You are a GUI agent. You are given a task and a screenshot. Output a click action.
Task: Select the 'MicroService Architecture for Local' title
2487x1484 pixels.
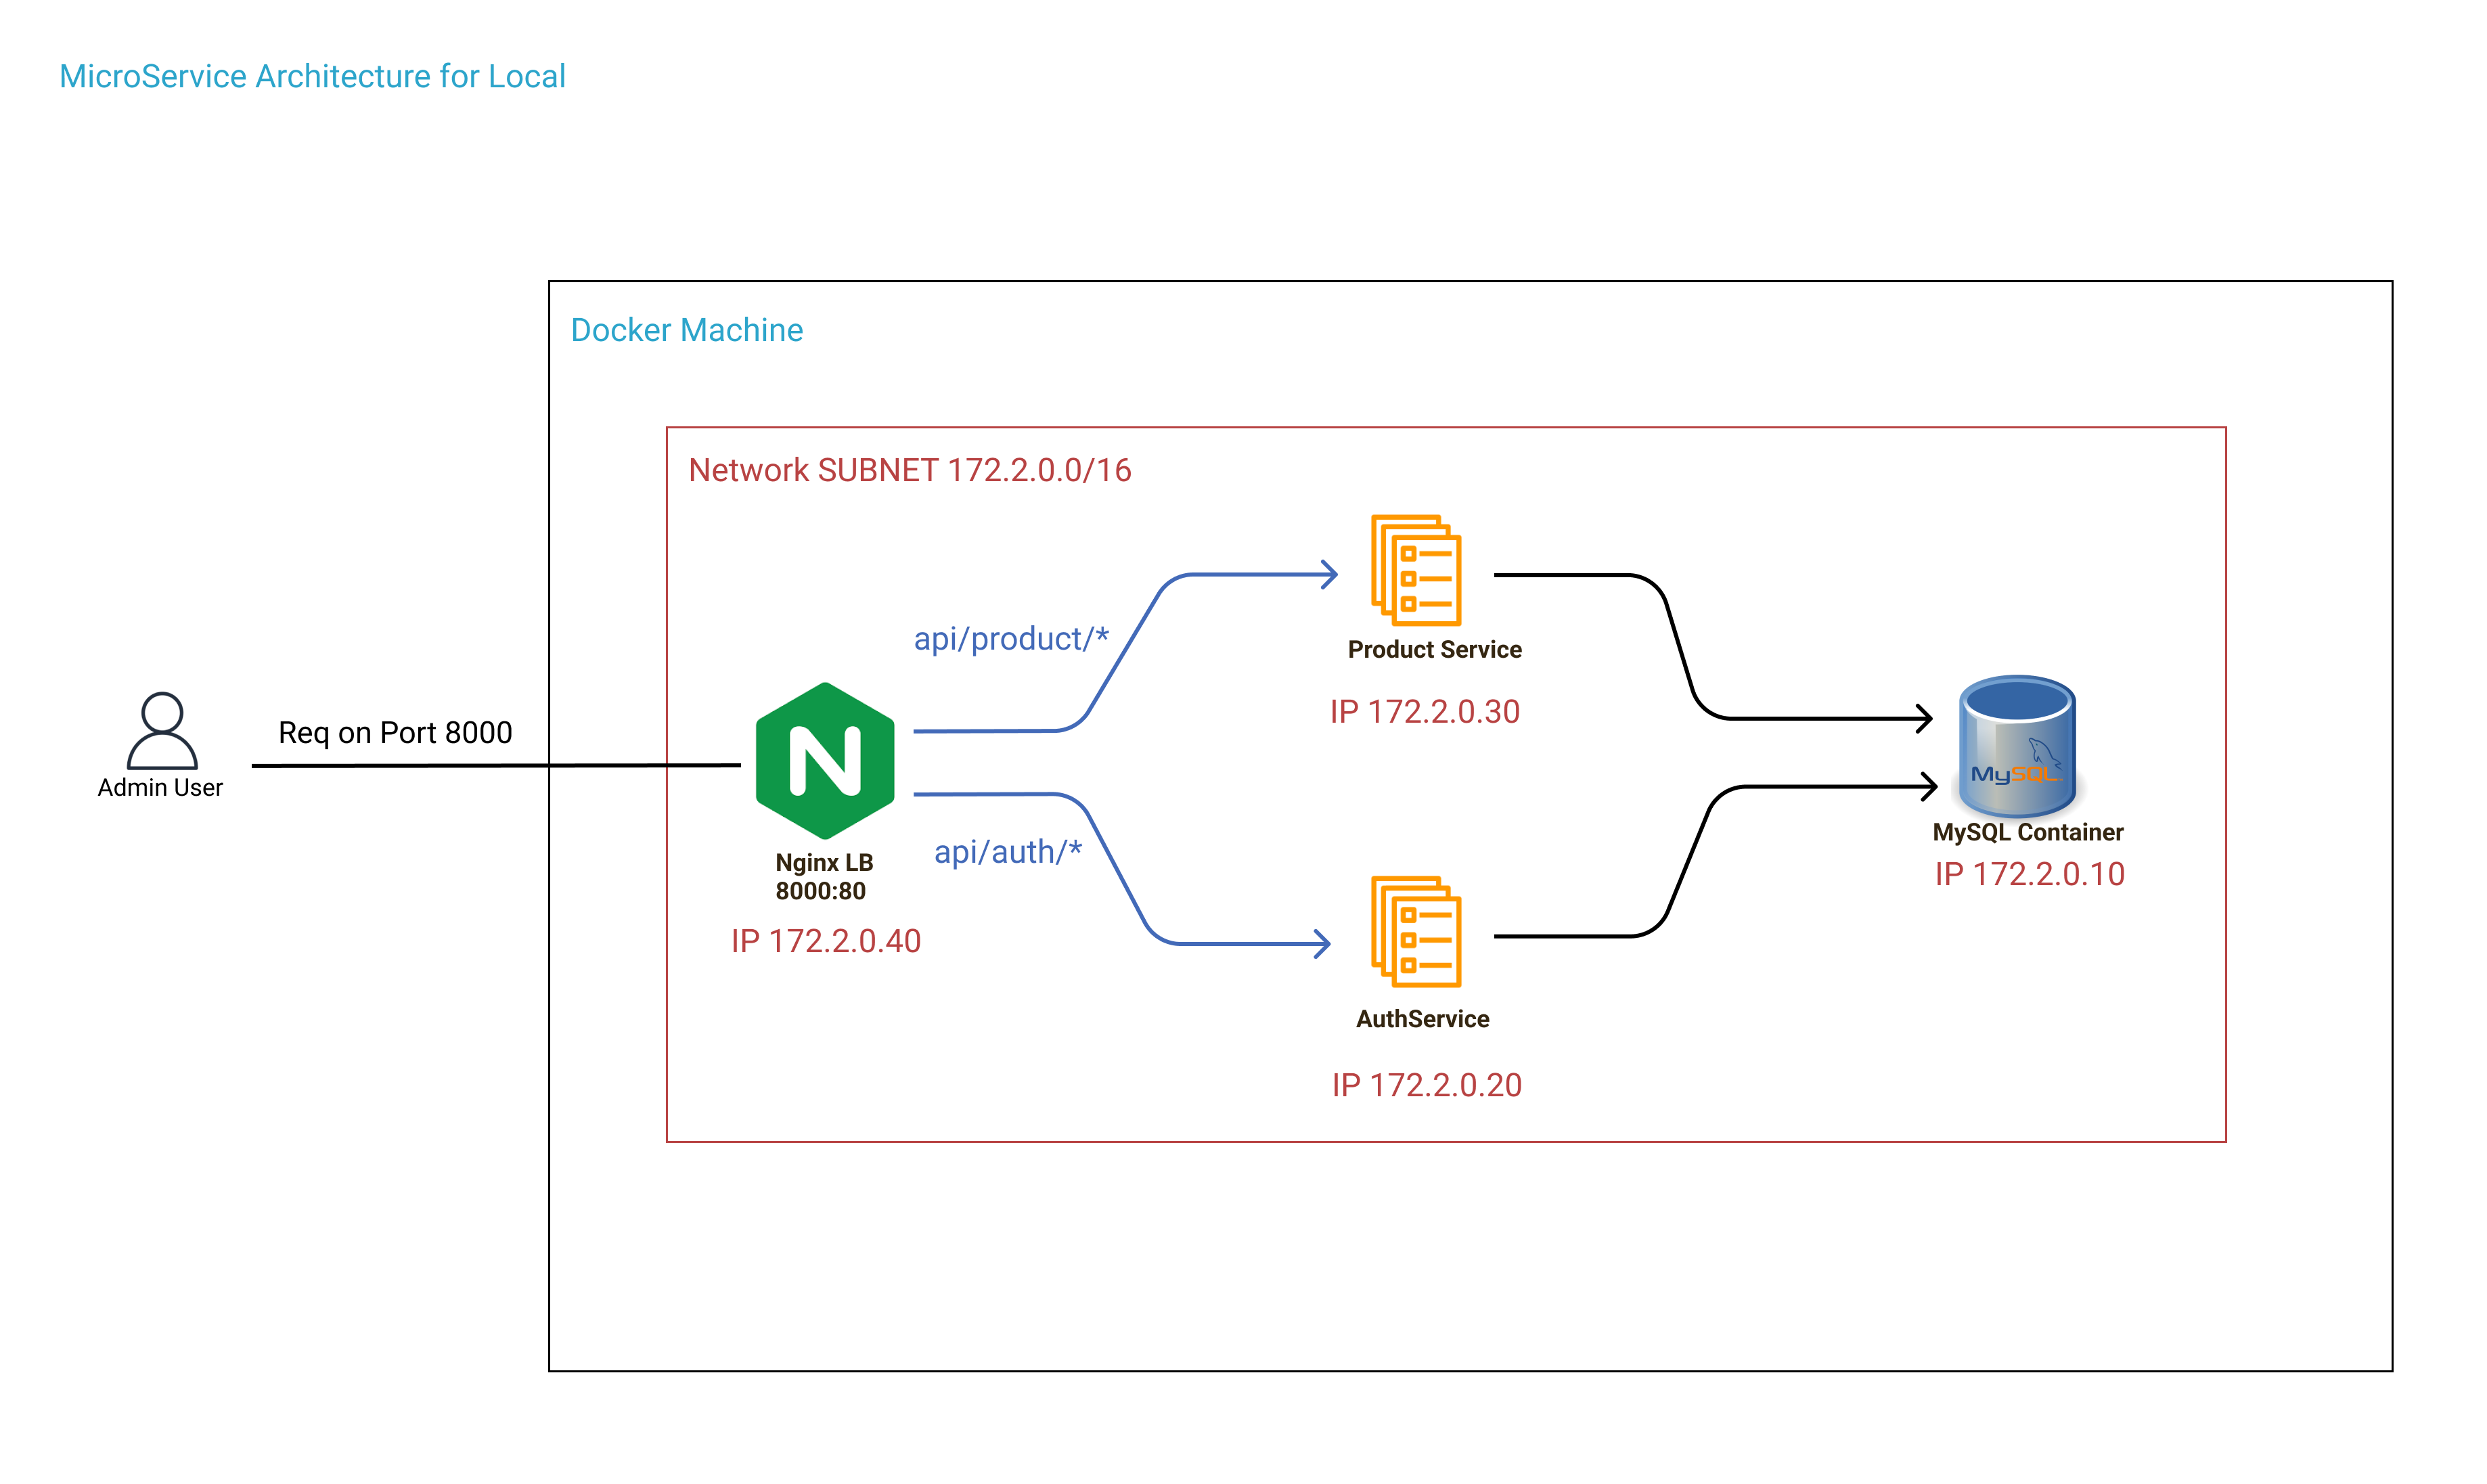click(312, 77)
